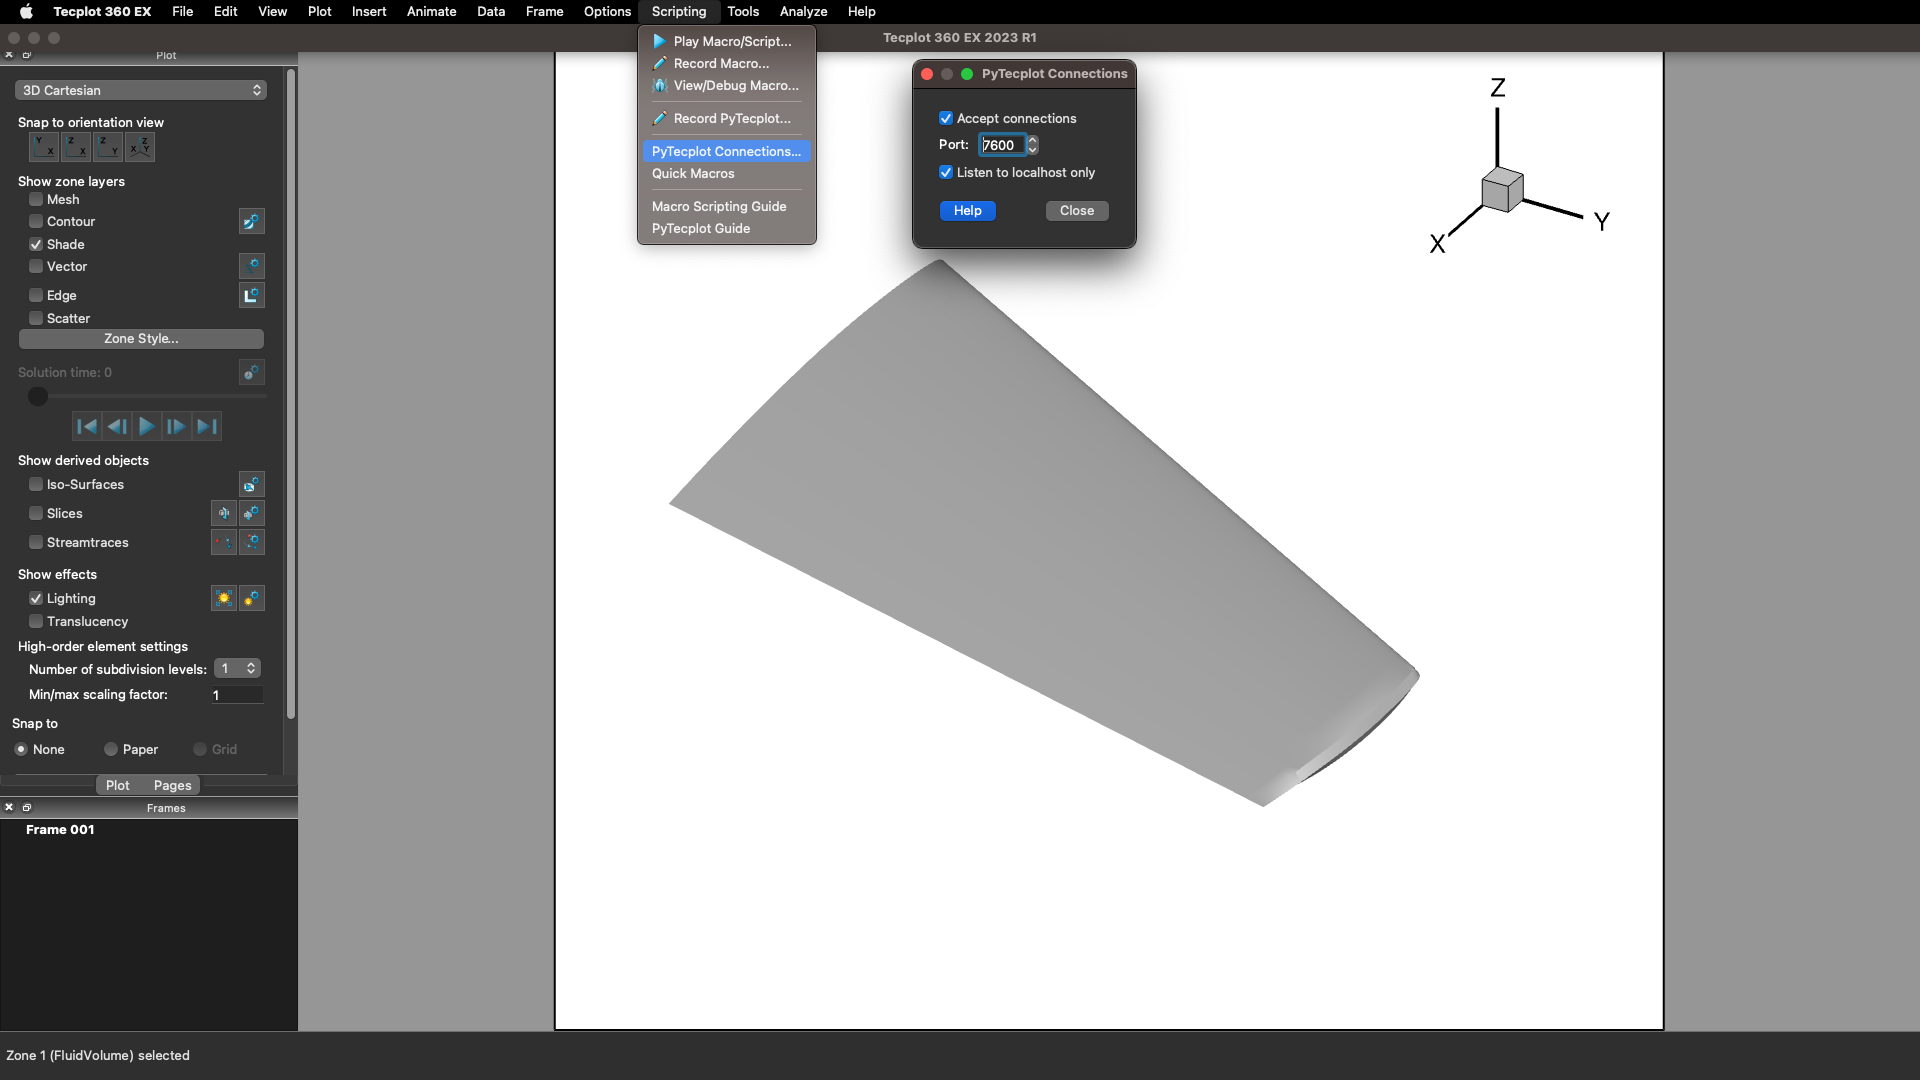The height and width of the screenshot is (1080, 1920).
Task: Snap view to the XY orientation
Action: coord(44,147)
